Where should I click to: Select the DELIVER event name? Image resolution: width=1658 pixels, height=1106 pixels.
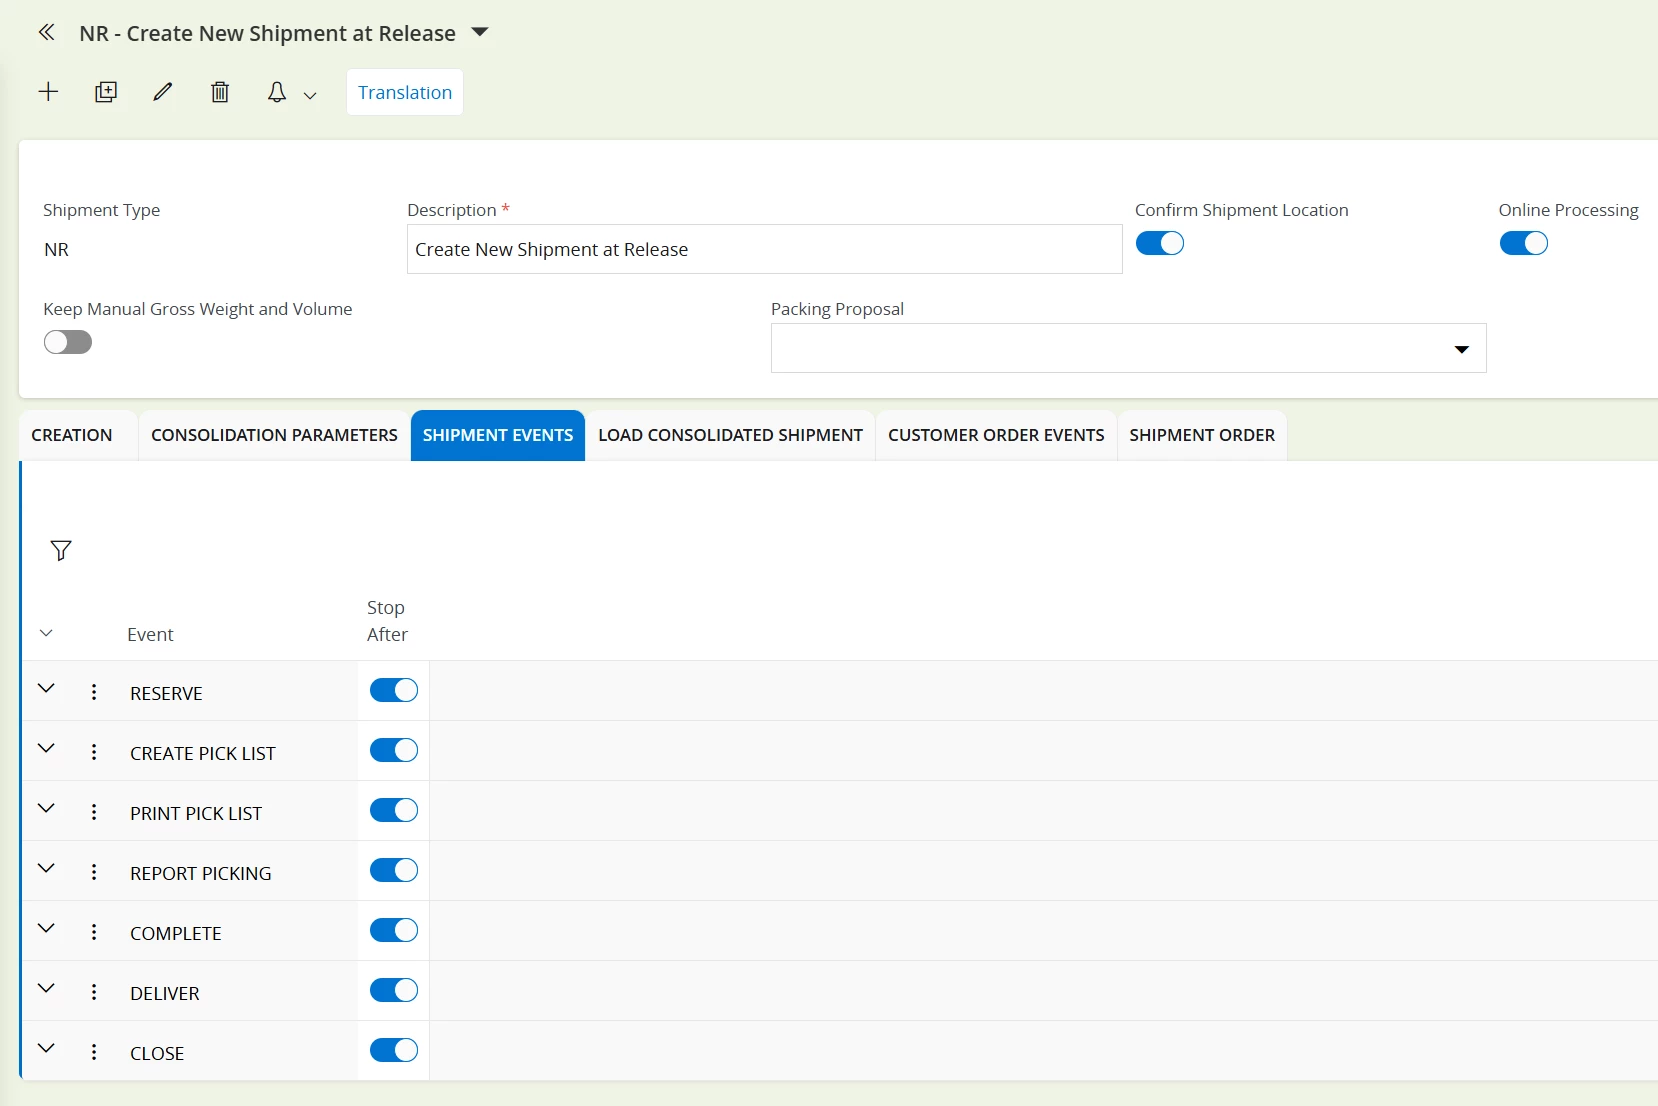click(165, 993)
